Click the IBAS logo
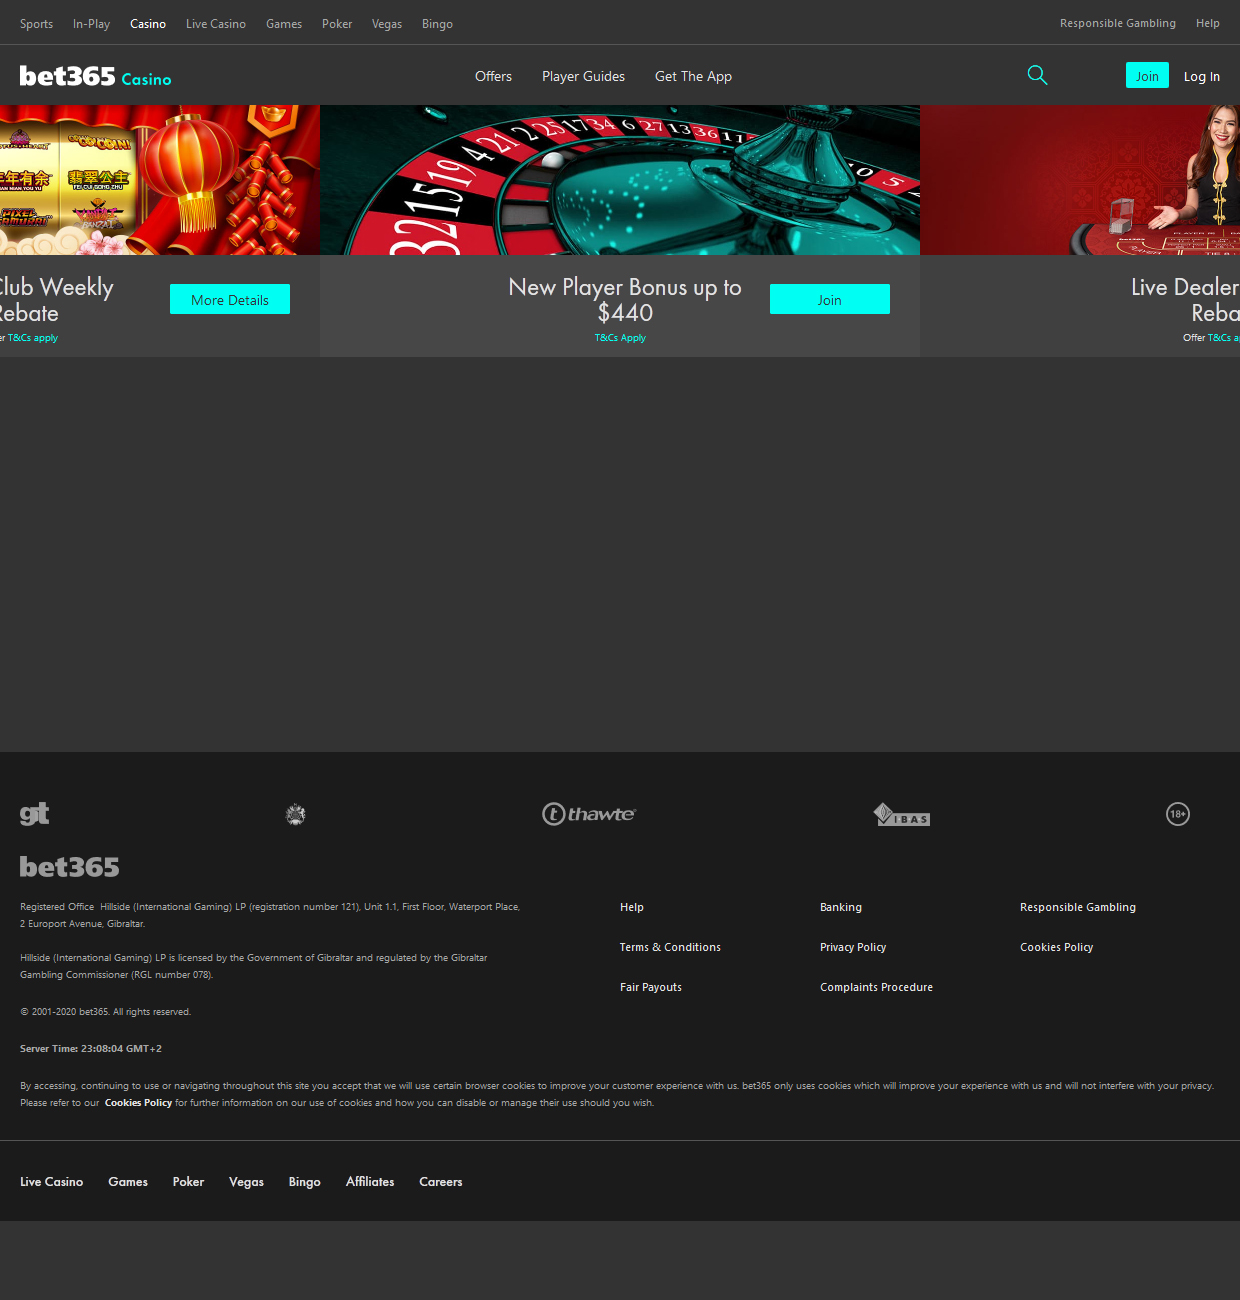1240x1300 pixels. click(x=902, y=815)
